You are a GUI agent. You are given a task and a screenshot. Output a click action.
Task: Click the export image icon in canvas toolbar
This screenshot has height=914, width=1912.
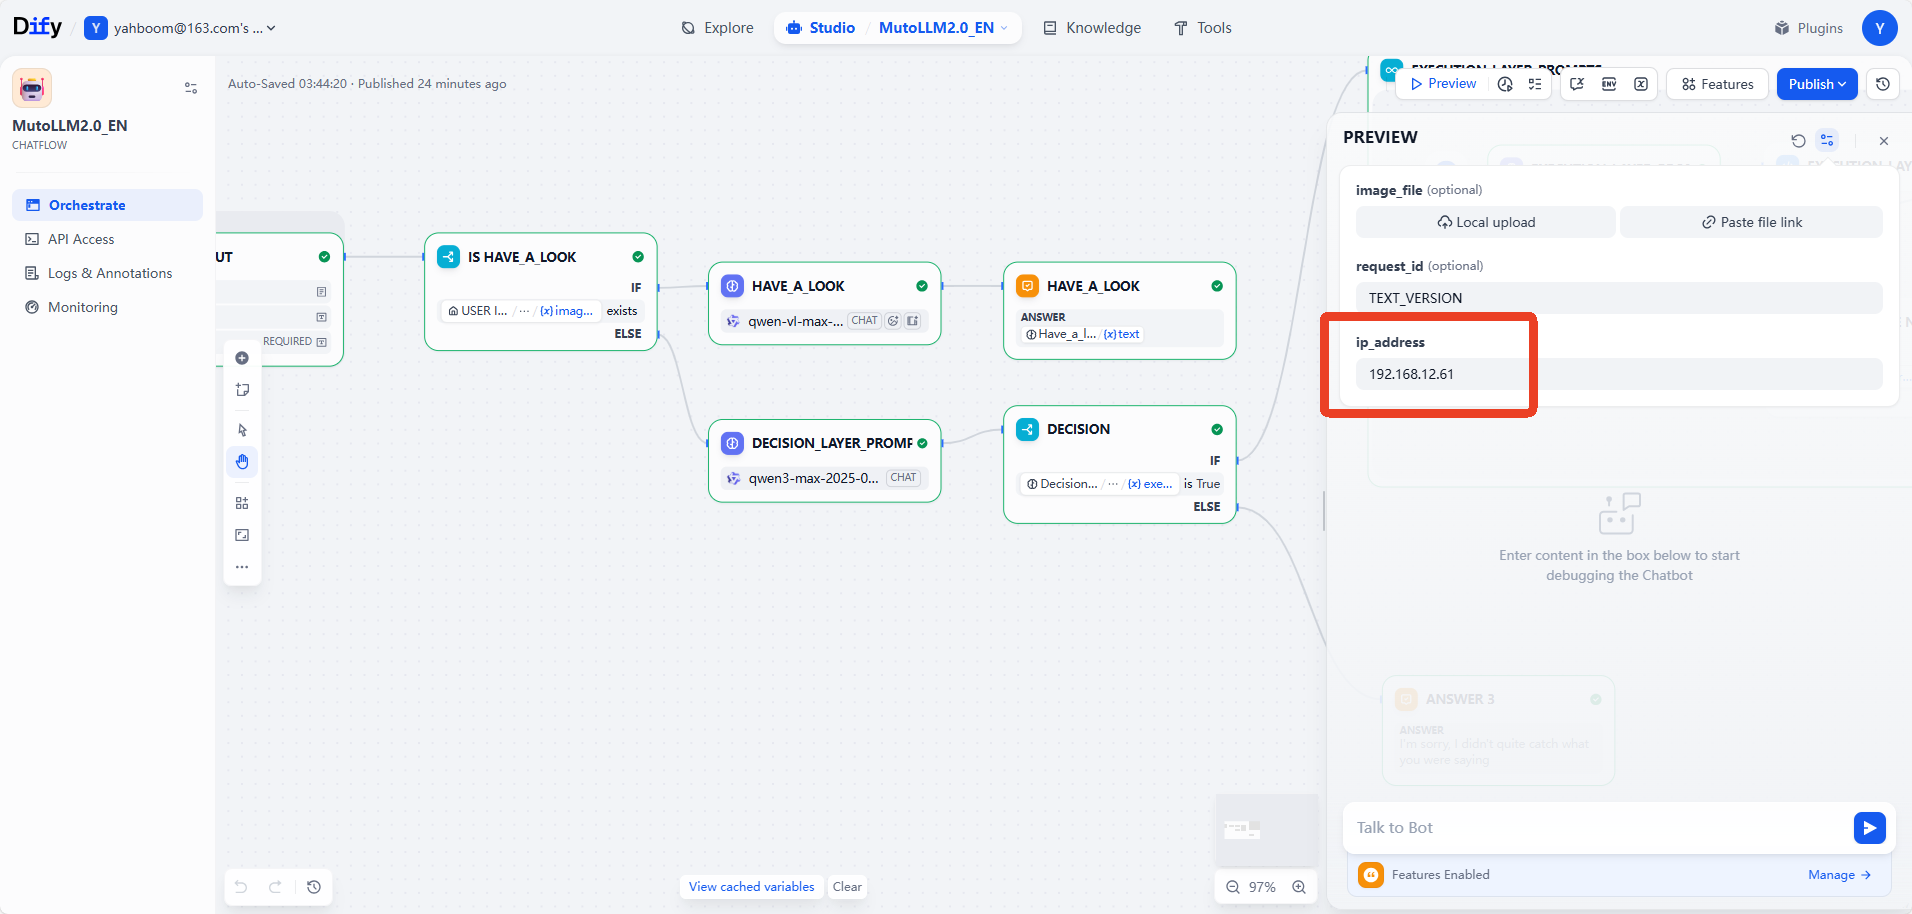point(242,535)
